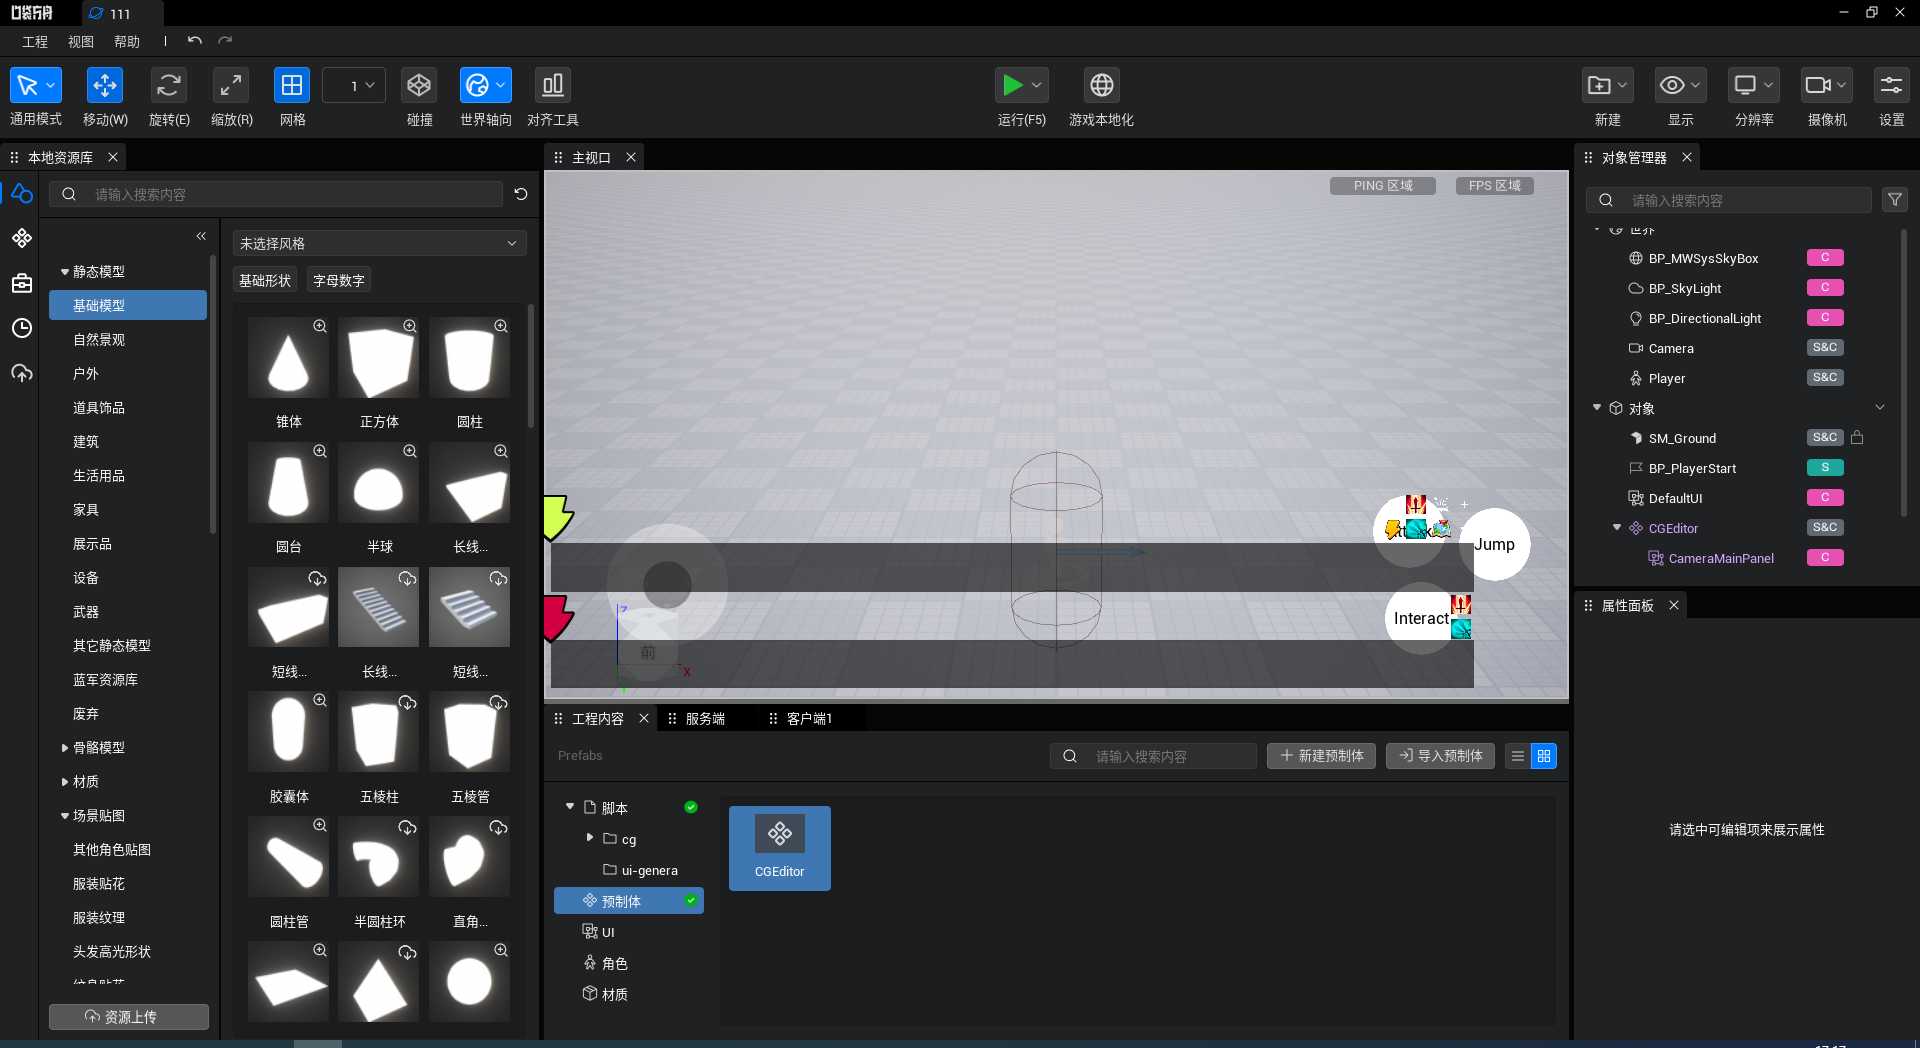Undo the last action
The height and width of the screenshot is (1048, 1920).
tap(195, 41)
